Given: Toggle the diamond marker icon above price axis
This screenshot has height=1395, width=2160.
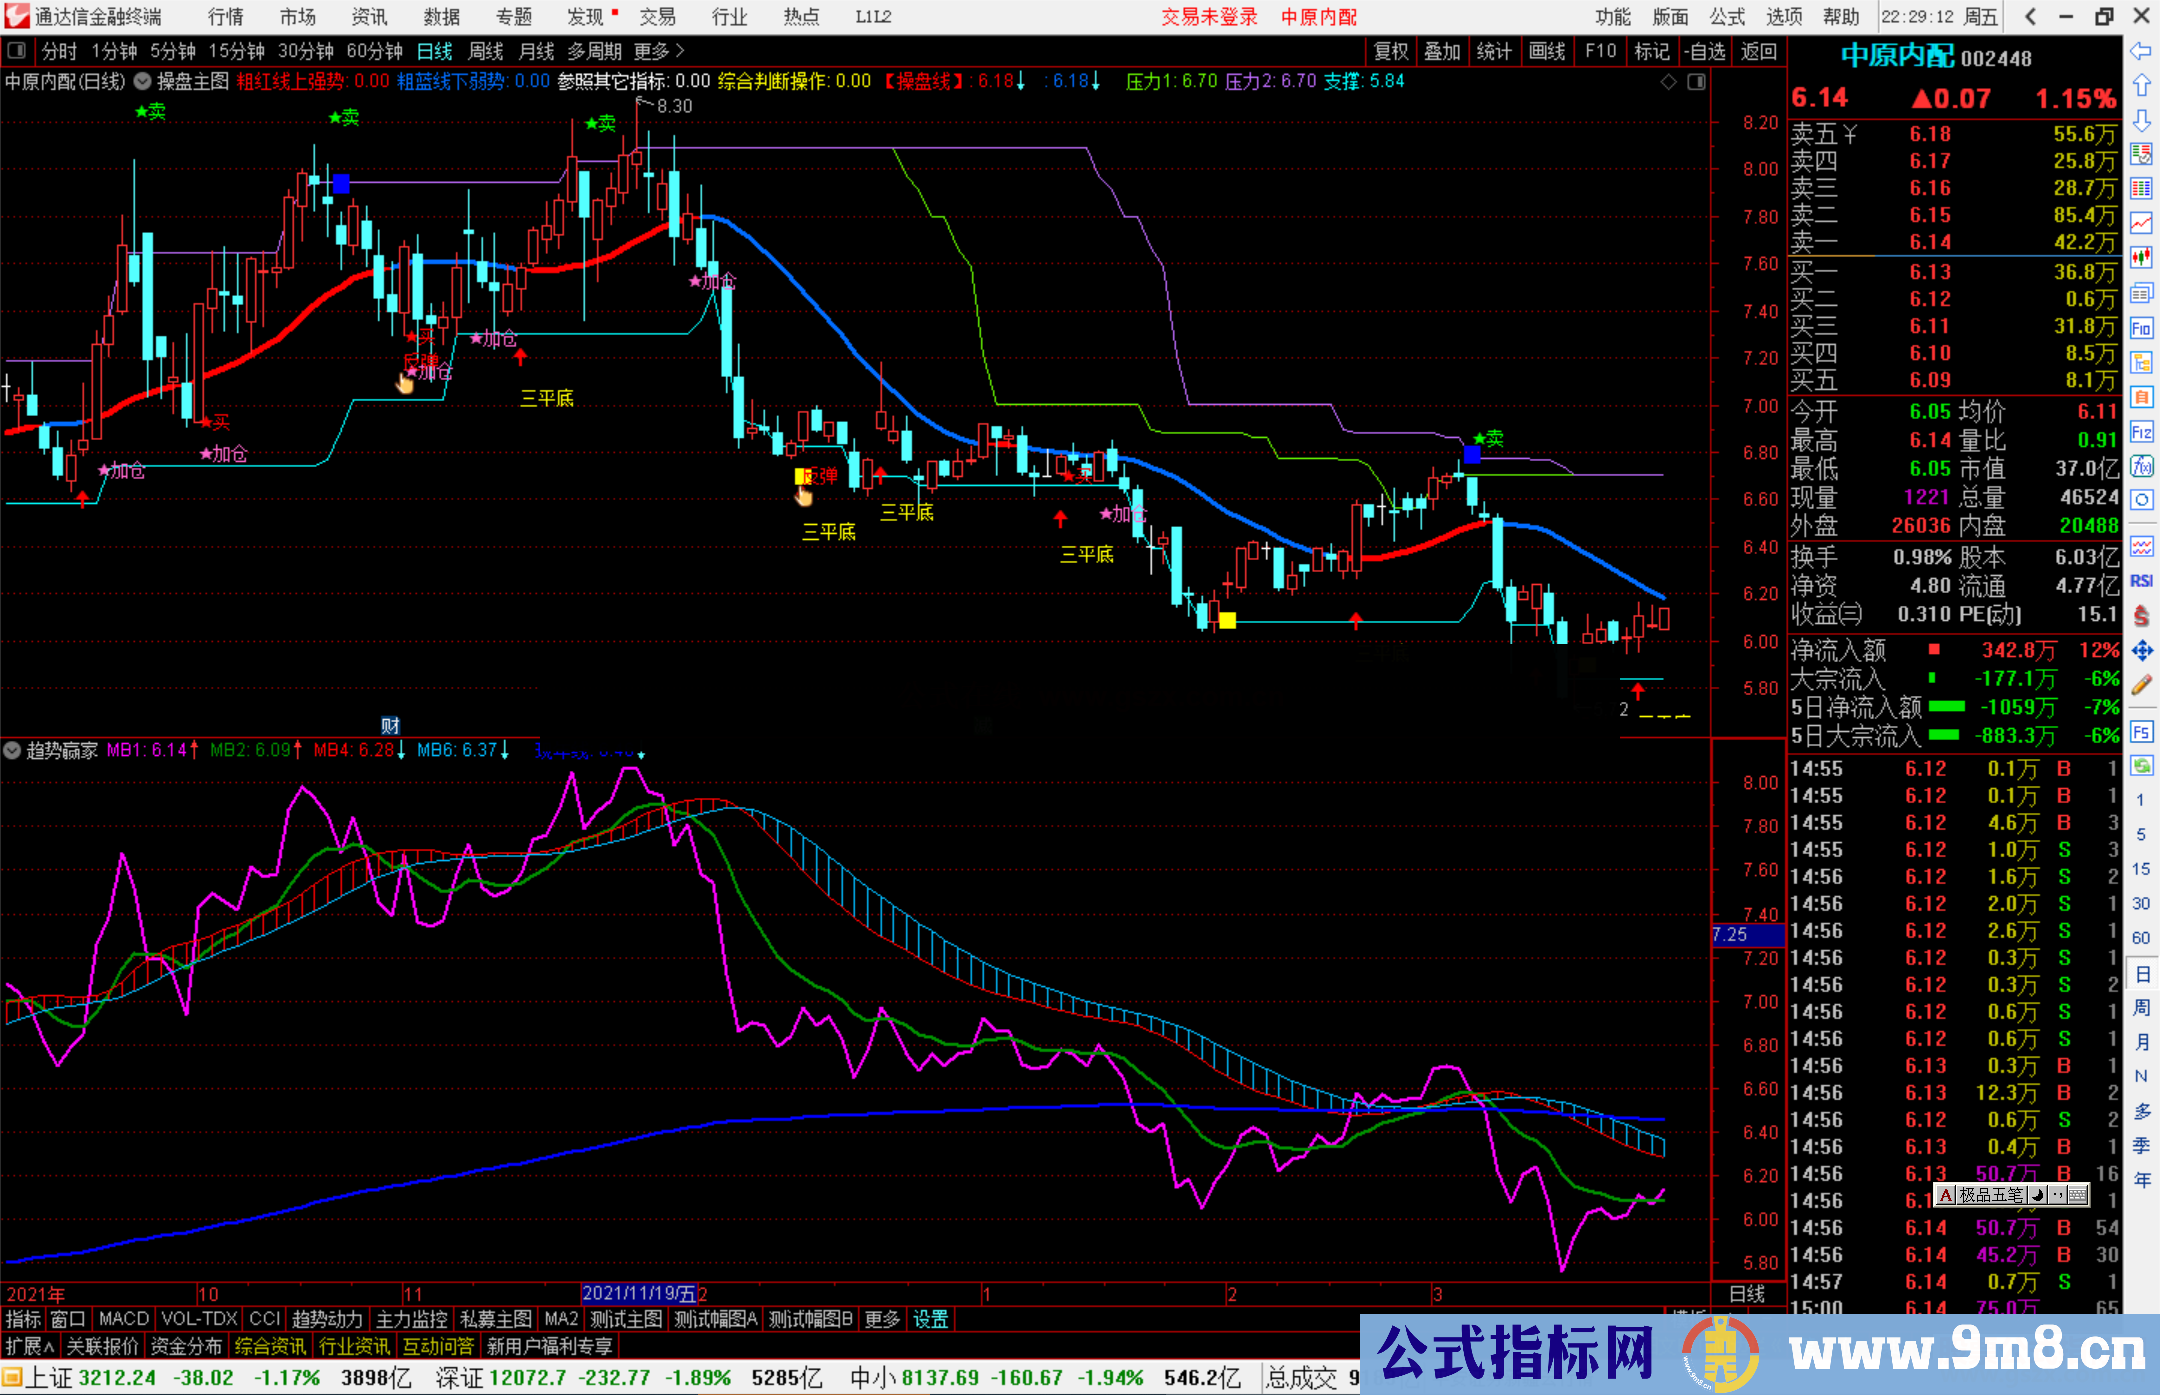Looking at the screenshot, I should tap(1669, 82).
